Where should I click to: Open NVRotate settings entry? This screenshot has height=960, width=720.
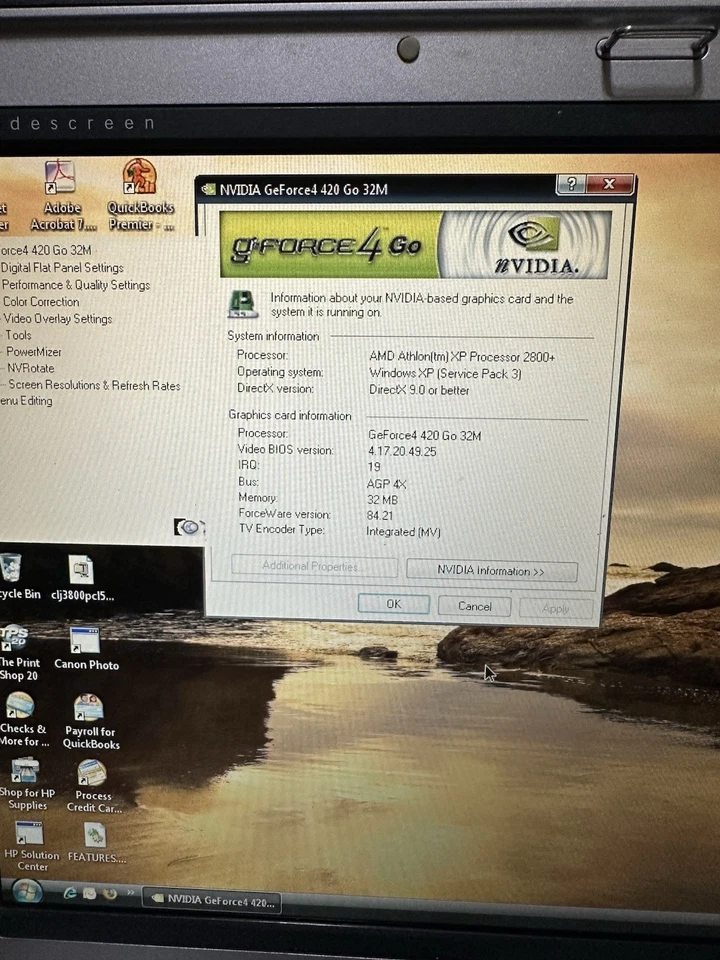point(31,368)
